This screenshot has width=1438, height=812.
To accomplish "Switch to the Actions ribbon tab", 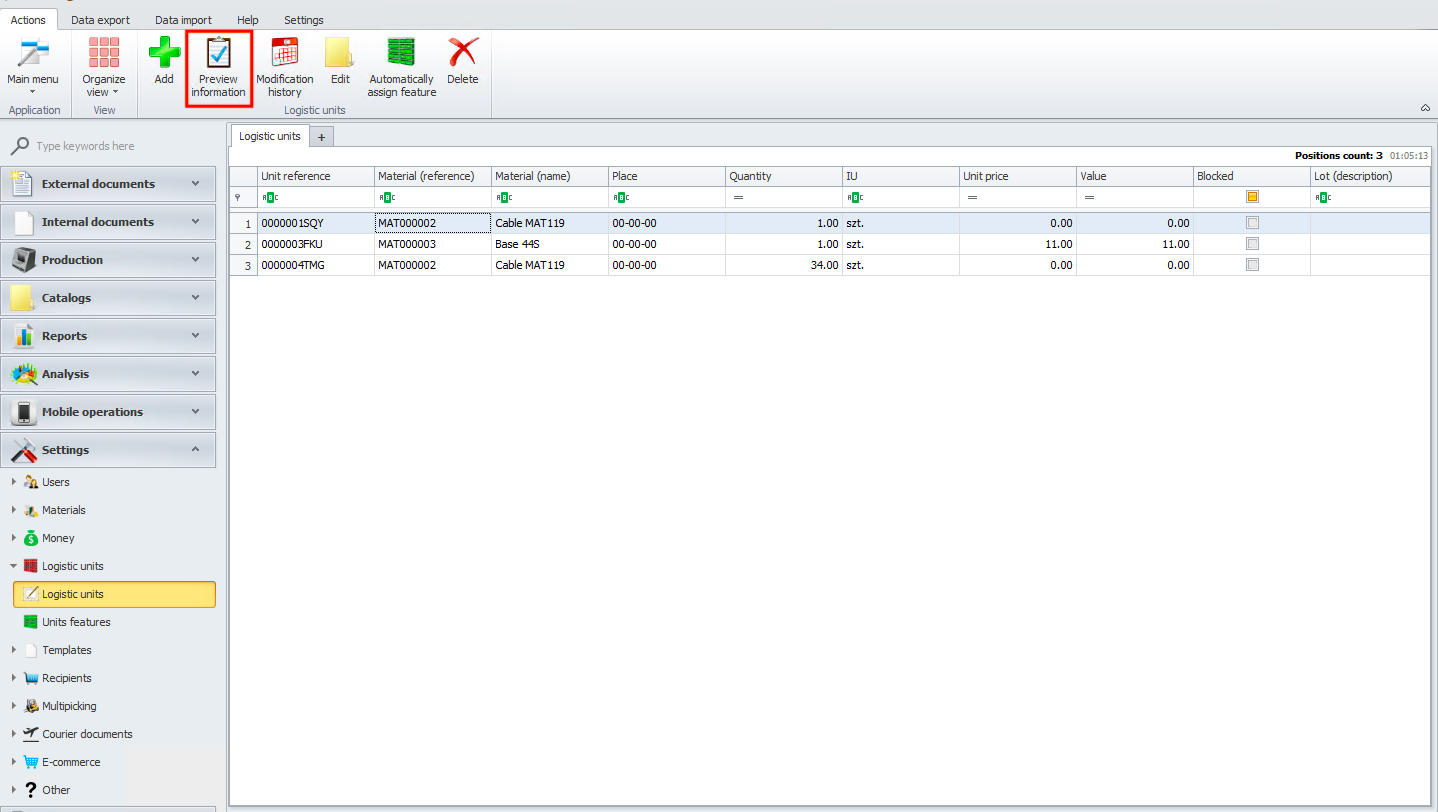I will click(x=29, y=20).
